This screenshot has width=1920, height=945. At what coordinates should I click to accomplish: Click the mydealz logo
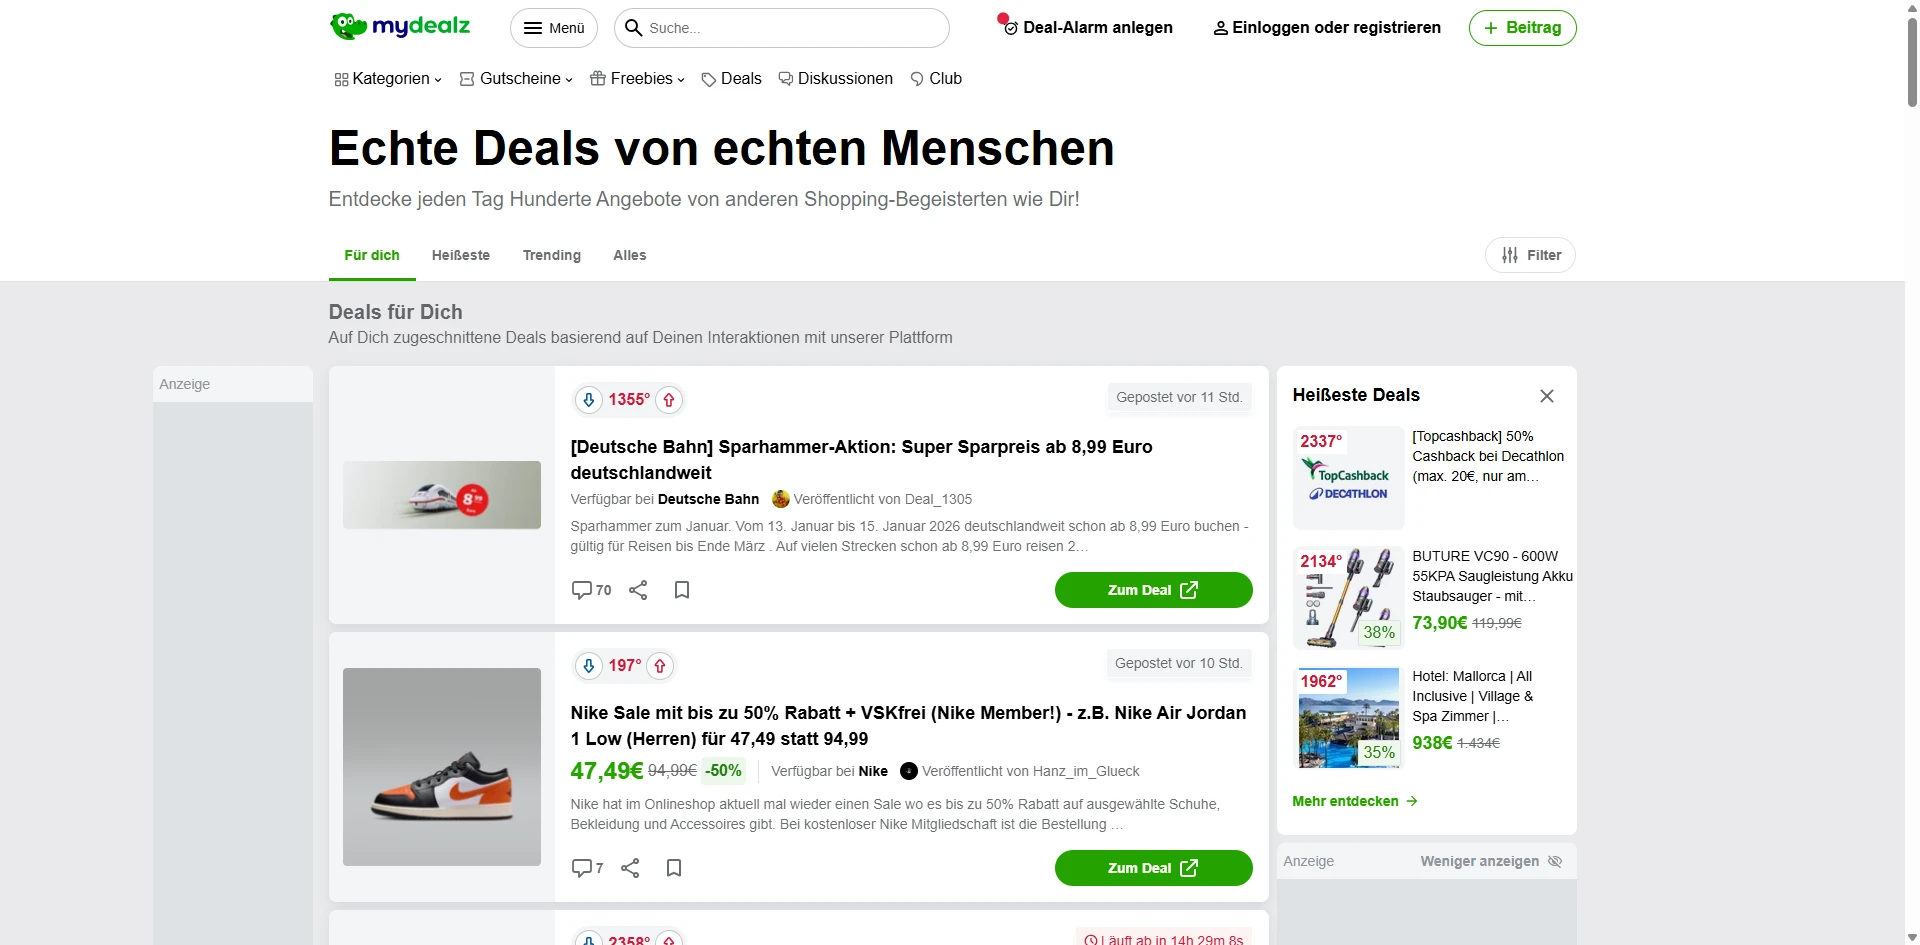(x=400, y=26)
